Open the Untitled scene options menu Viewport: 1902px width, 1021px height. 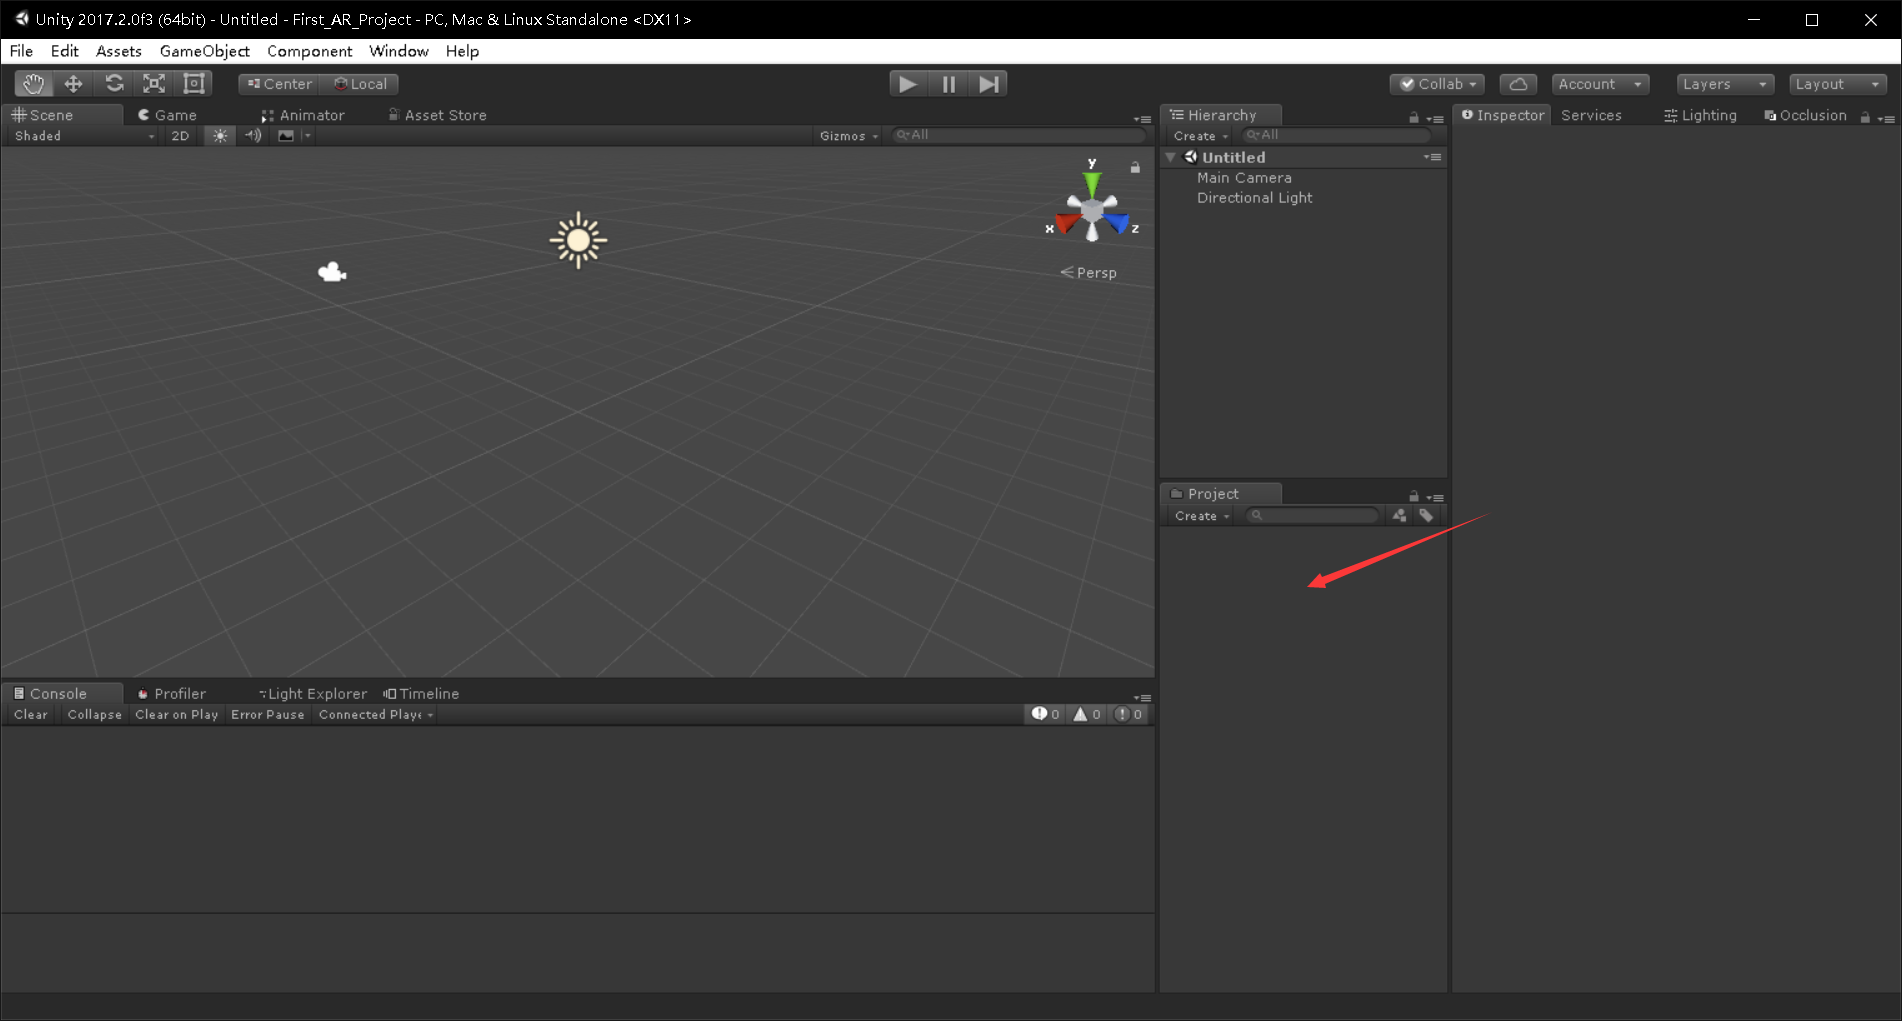(x=1433, y=157)
